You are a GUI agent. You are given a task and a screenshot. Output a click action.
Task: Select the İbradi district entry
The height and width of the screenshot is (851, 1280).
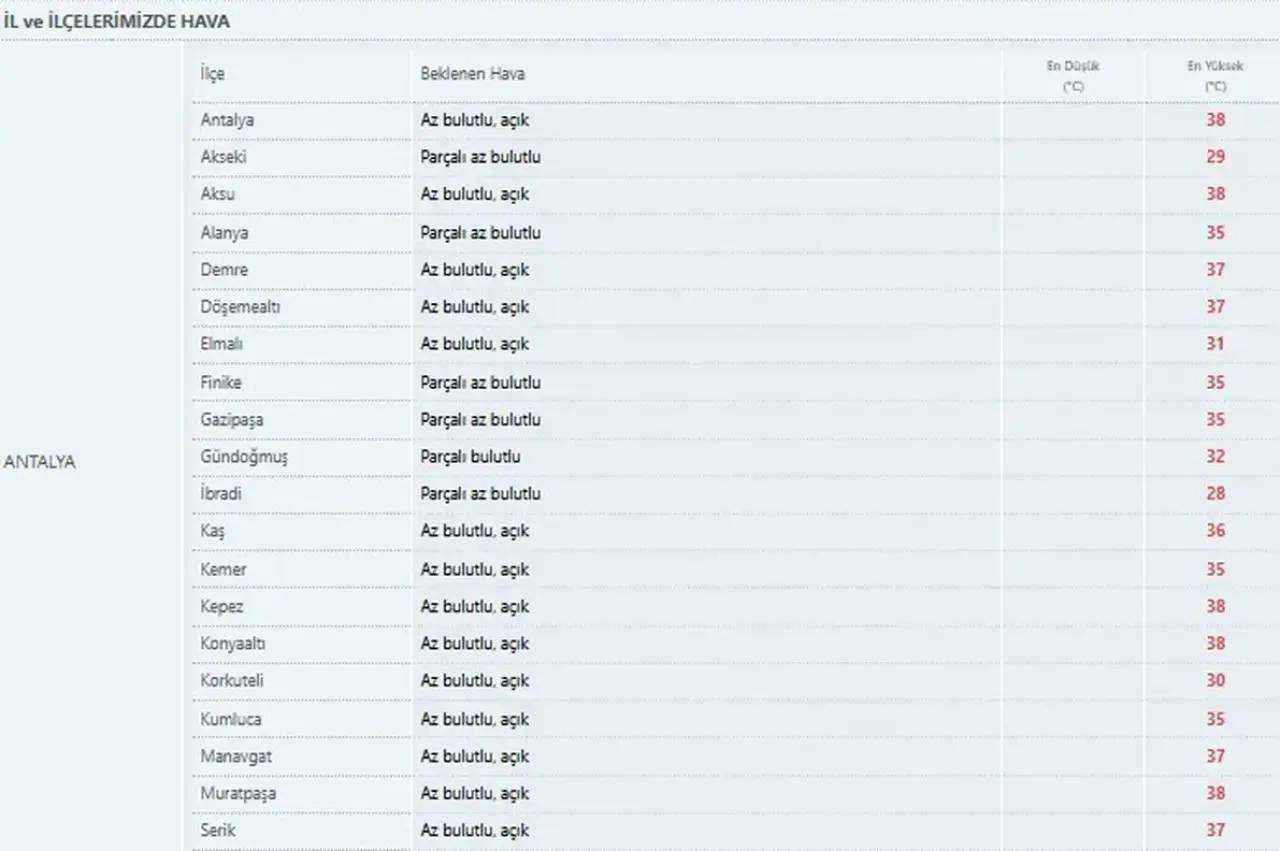click(220, 494)
